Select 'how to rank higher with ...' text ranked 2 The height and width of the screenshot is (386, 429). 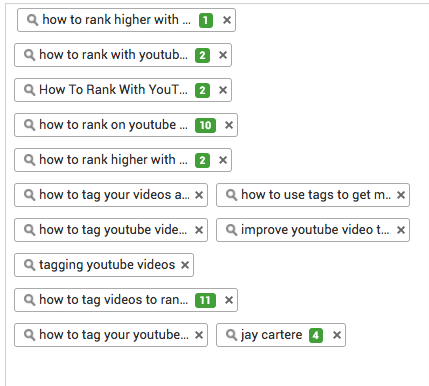click(x=113, y=160)
